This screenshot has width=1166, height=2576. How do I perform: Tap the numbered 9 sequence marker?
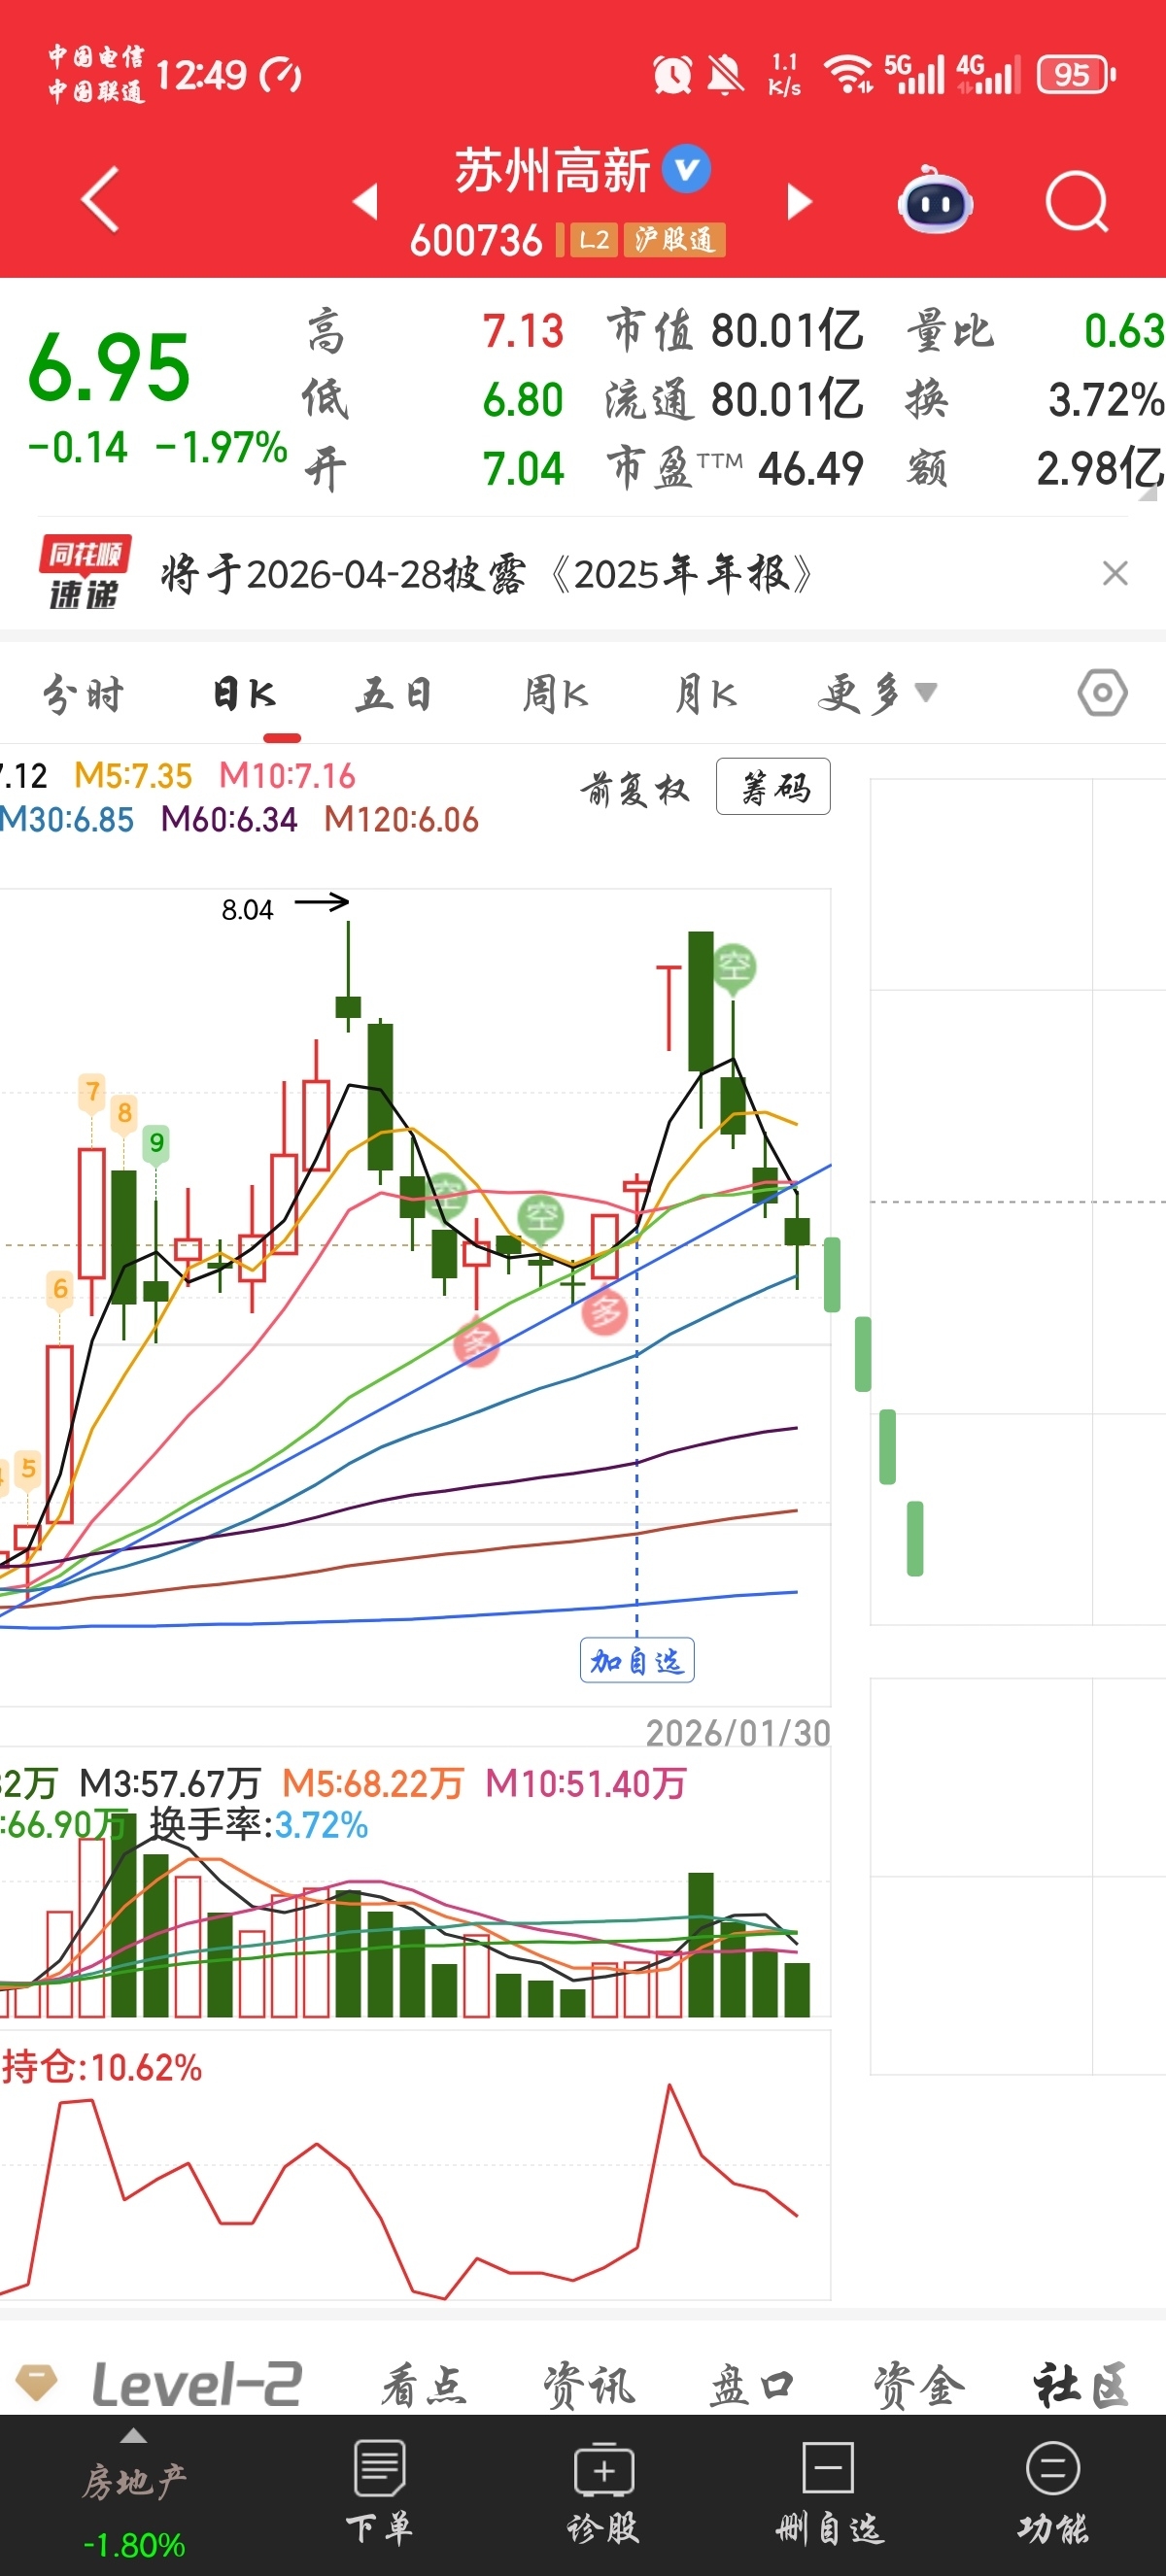[156, 1142]
